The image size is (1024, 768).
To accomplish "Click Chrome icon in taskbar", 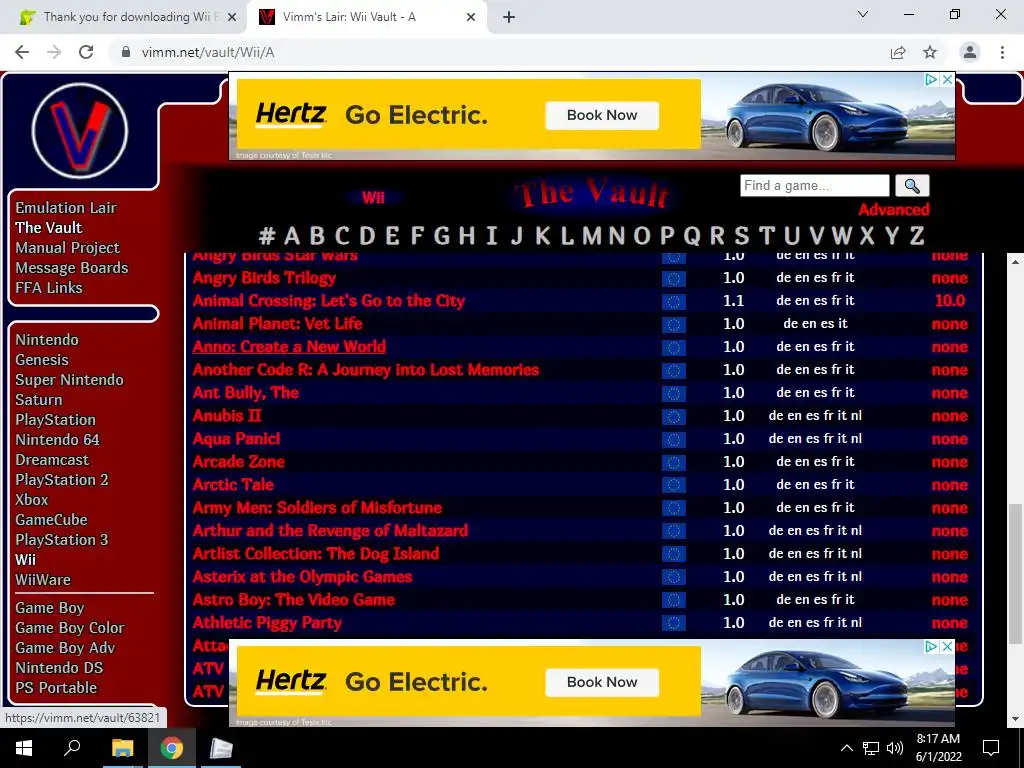I will pos(172,748).
